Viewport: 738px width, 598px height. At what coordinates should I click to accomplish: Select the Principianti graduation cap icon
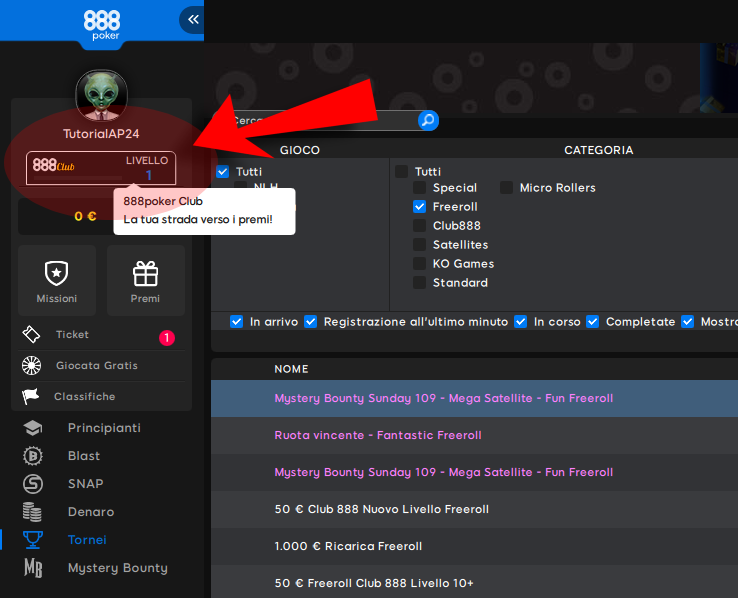pos(33,428)
